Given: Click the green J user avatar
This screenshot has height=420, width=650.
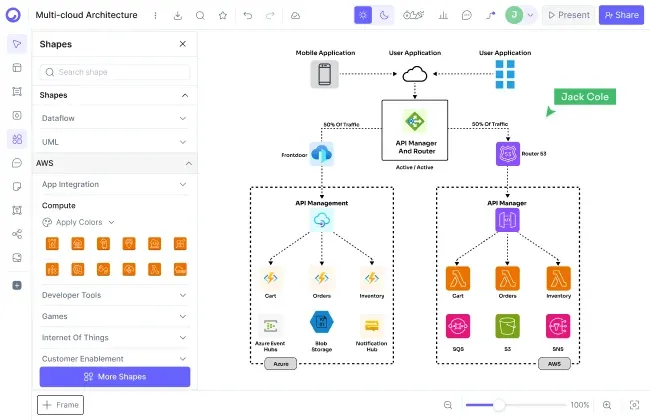Looking at the screenshot, I should (514, 15).
